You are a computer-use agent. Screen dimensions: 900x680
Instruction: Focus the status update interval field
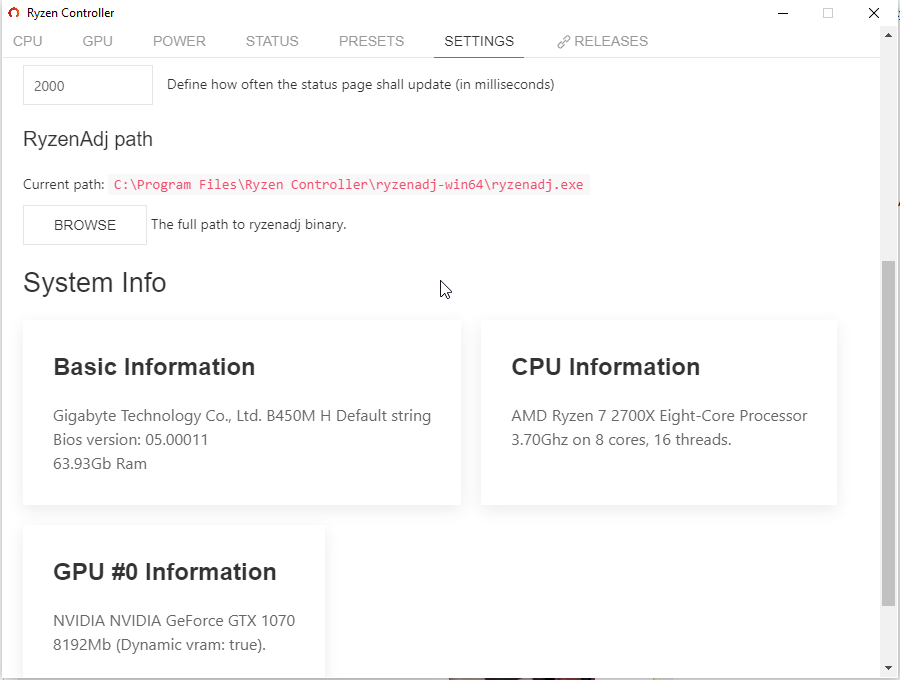[x=88, y=85]
